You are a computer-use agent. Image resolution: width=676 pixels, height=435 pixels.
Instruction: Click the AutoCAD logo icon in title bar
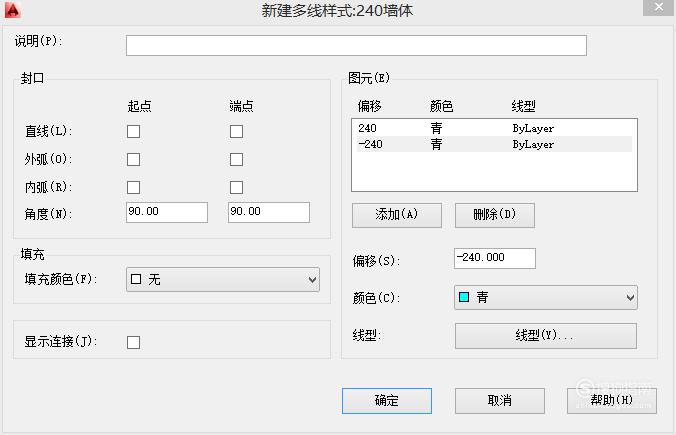pos(13,10)
